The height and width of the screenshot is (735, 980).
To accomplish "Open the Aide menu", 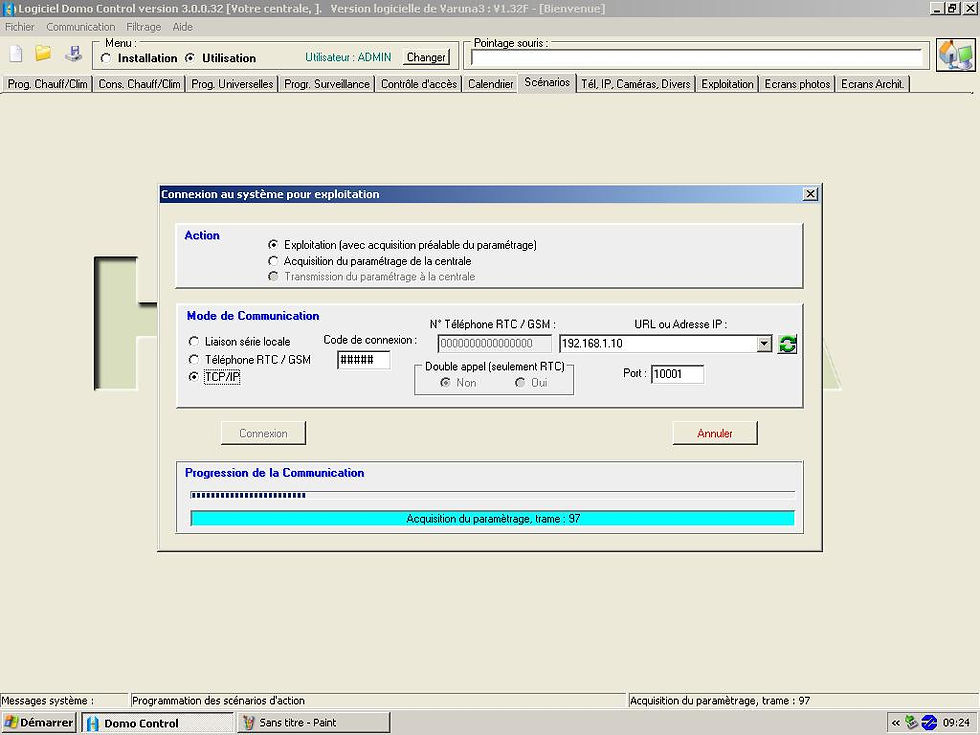I will coord(182,27).
